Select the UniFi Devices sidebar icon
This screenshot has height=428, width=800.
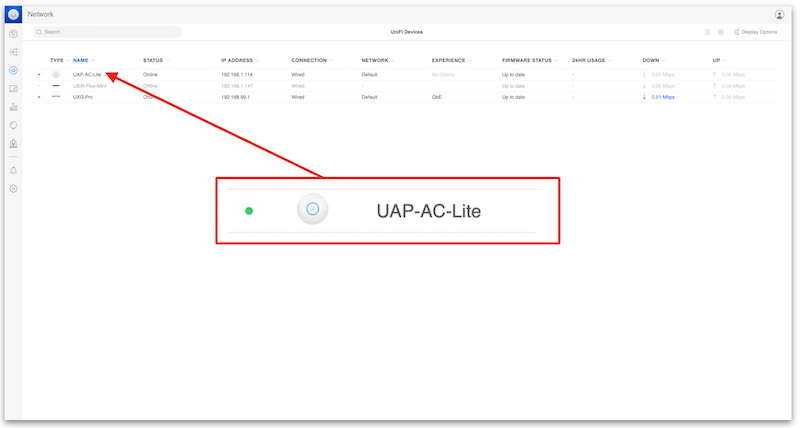13,70
